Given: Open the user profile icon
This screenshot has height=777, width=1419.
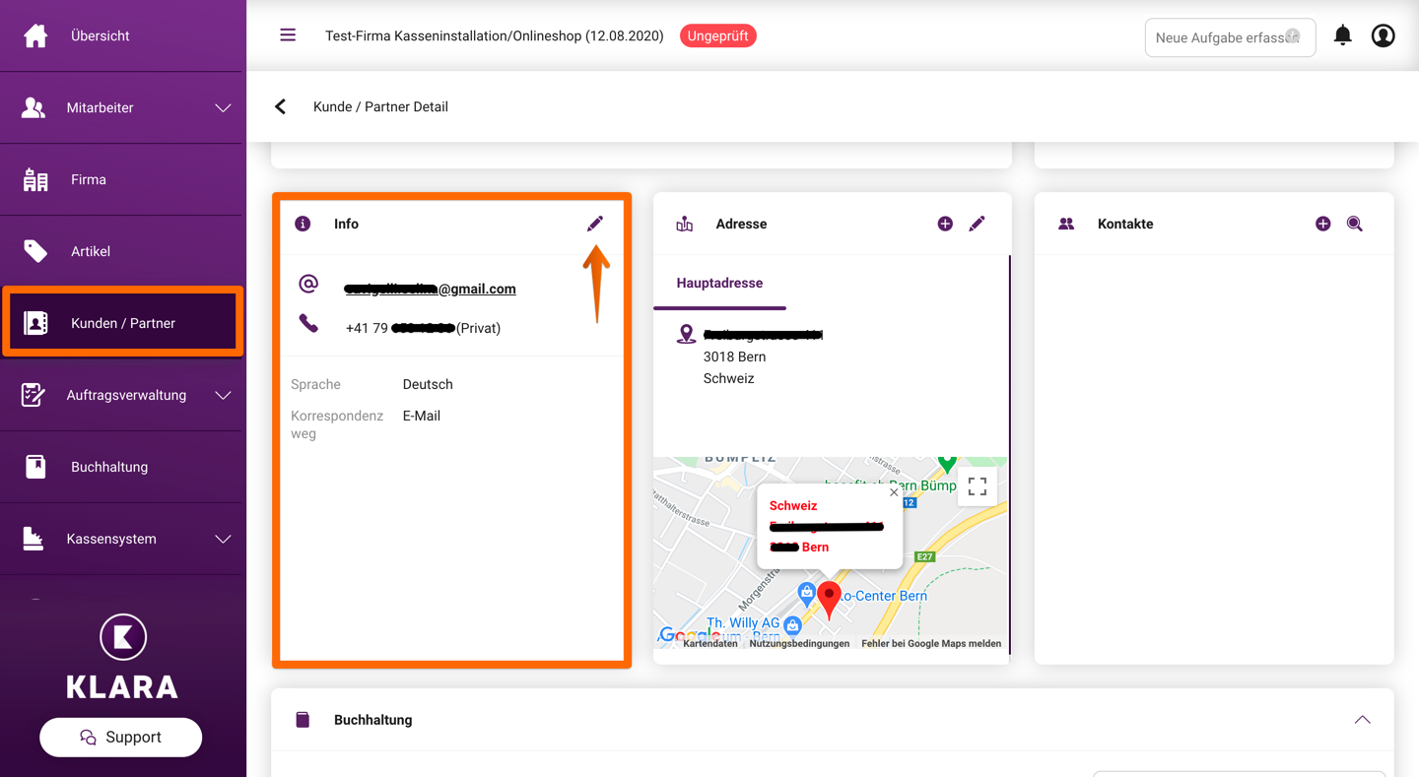Looking at the screenshot, I should [x=1383, y=36].
